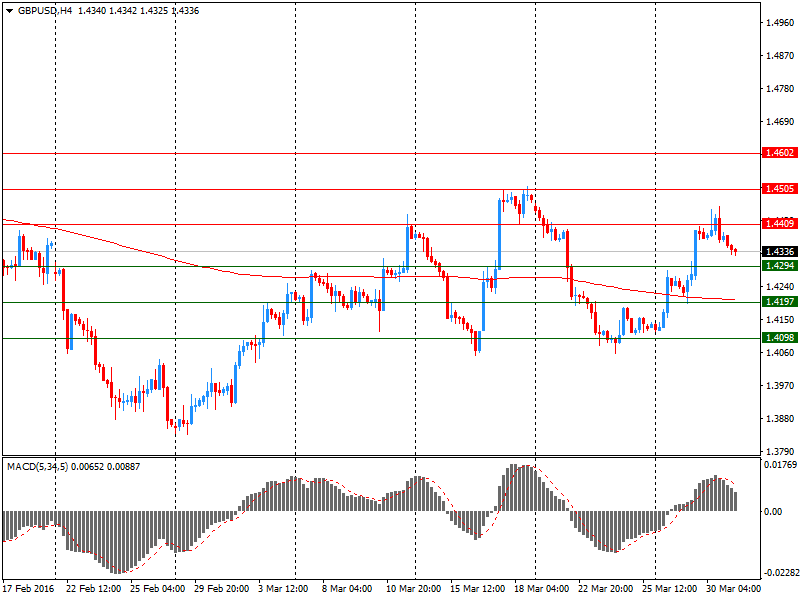Select the 1.4690 price scale value
Image resolution: width=800 pixels, height=600 pixels.
pyautogui.click(x=780, y=121)
